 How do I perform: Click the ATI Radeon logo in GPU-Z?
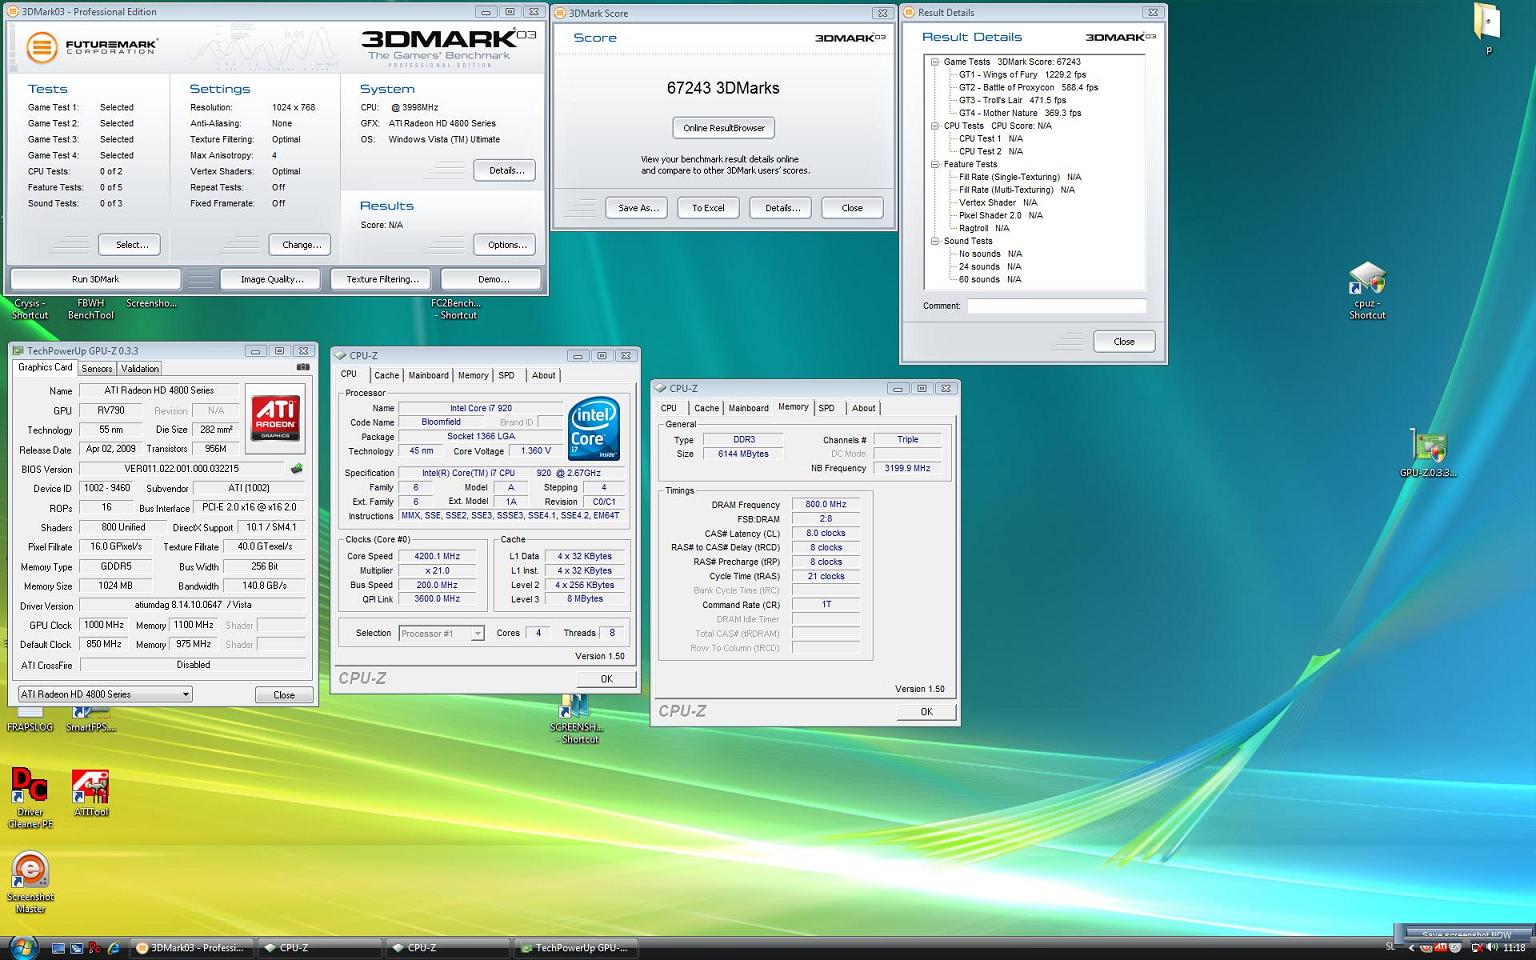[x=275, y=418]
